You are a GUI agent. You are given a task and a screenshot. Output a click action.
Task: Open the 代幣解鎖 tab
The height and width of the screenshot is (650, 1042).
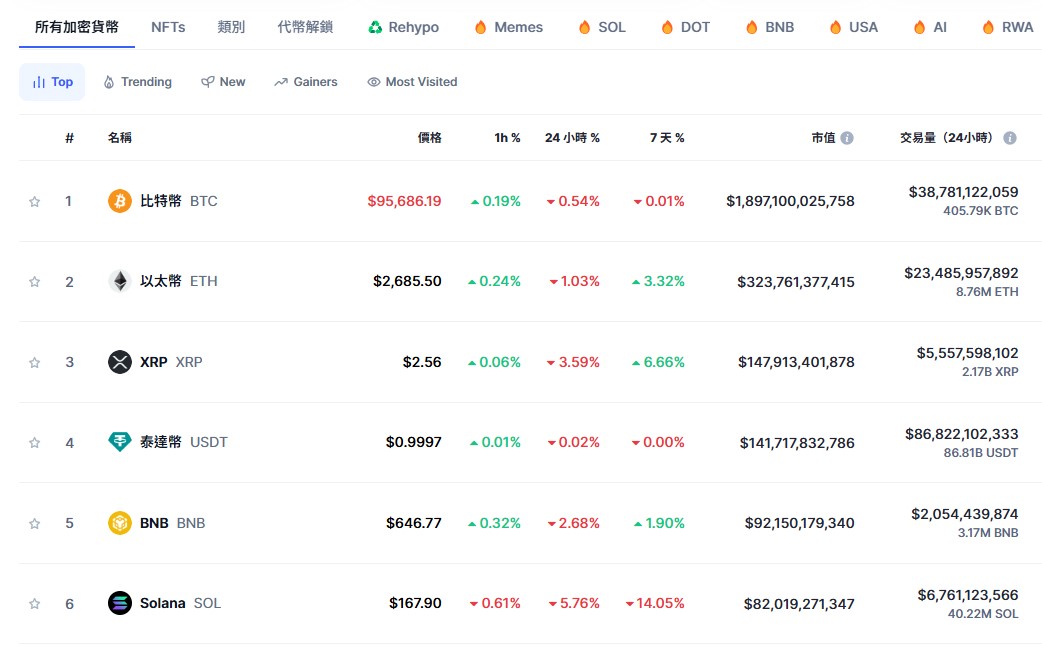pyautogui.click(x=305, y=27)
